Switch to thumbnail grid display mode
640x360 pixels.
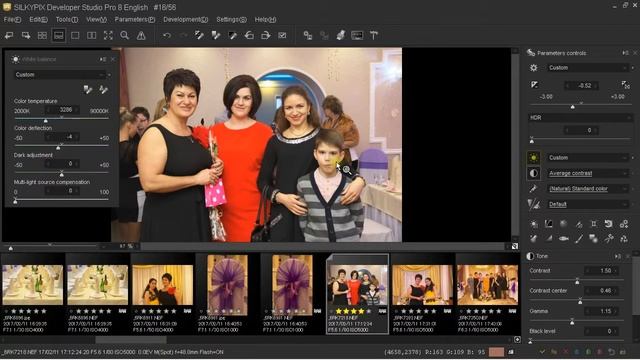(42, 36)
